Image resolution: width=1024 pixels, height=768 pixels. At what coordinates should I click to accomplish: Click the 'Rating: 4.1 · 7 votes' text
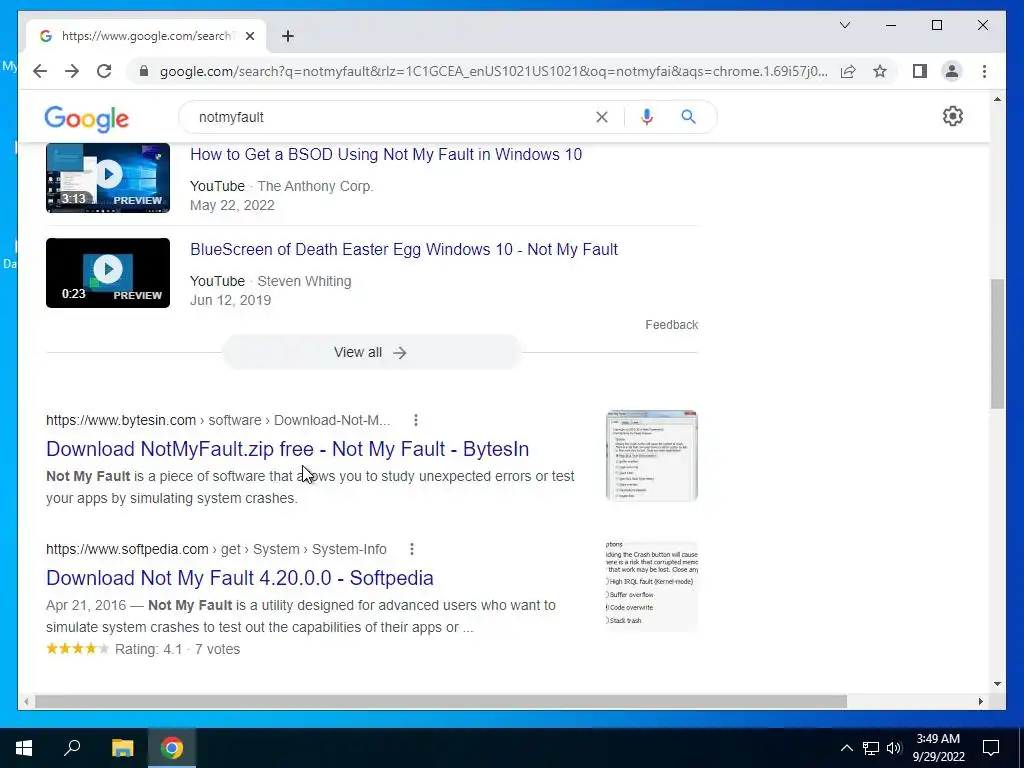pyautogui.click(x=178, y=649)
